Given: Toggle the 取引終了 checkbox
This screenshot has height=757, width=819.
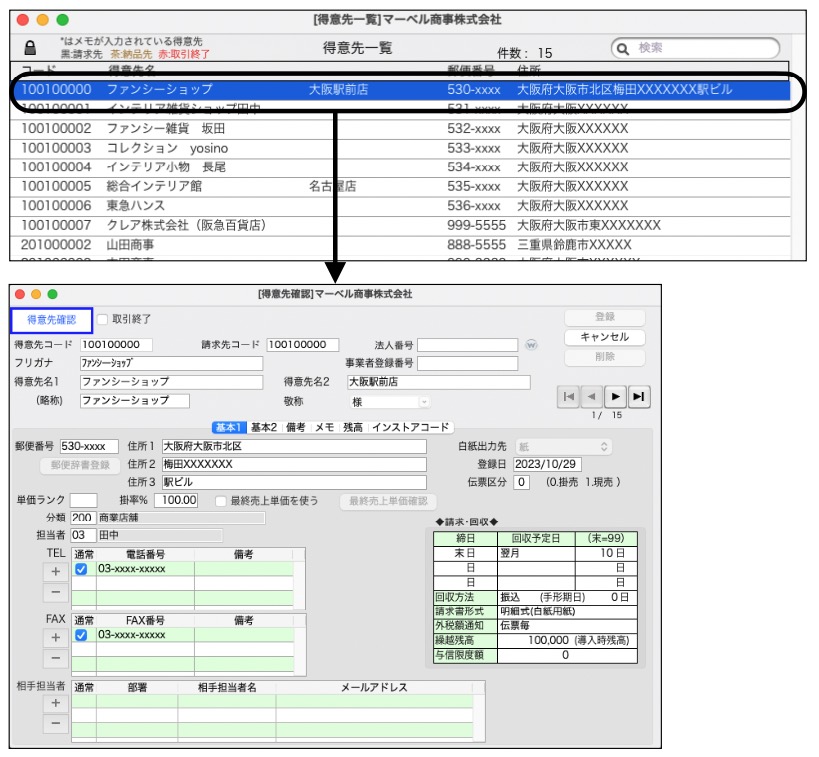Looking at the screenshot, I should [x=103, y=319].
